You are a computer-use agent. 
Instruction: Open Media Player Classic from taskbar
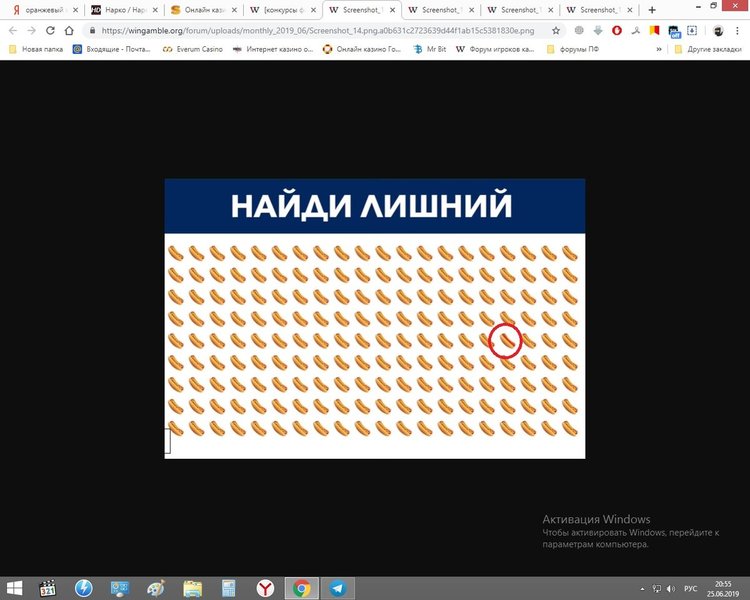coord(48,588)
